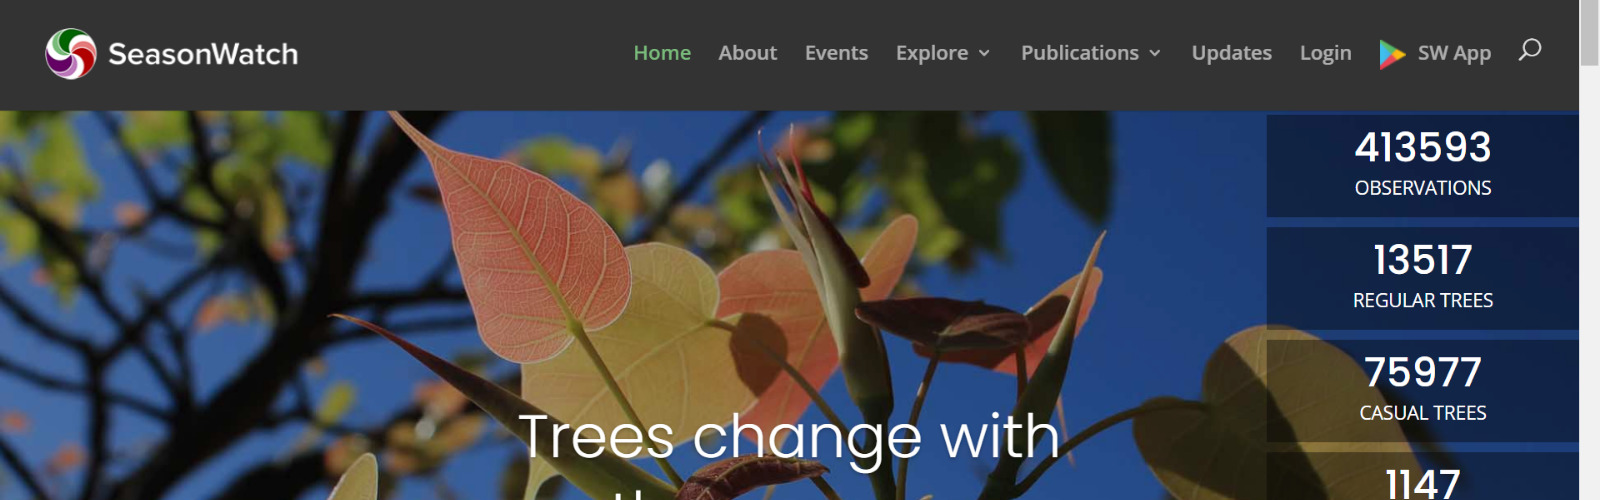
Task: Visit the Updates page
Action: click(x=1232, y=53)
